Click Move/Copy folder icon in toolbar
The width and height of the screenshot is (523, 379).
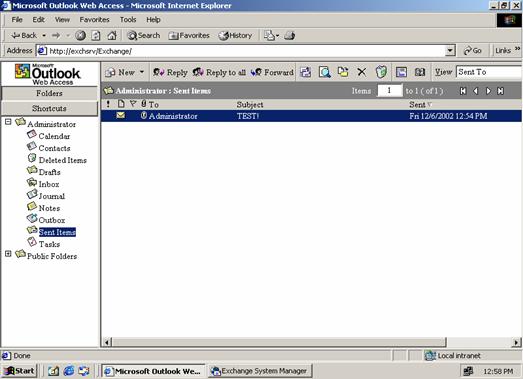click(343, 72)
